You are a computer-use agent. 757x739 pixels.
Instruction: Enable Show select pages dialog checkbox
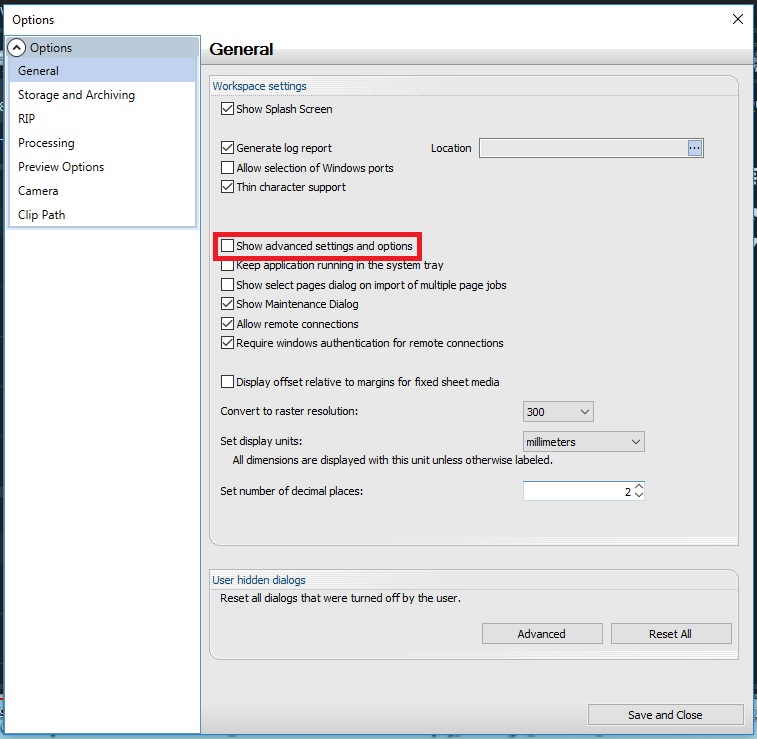tap(227, 285)
